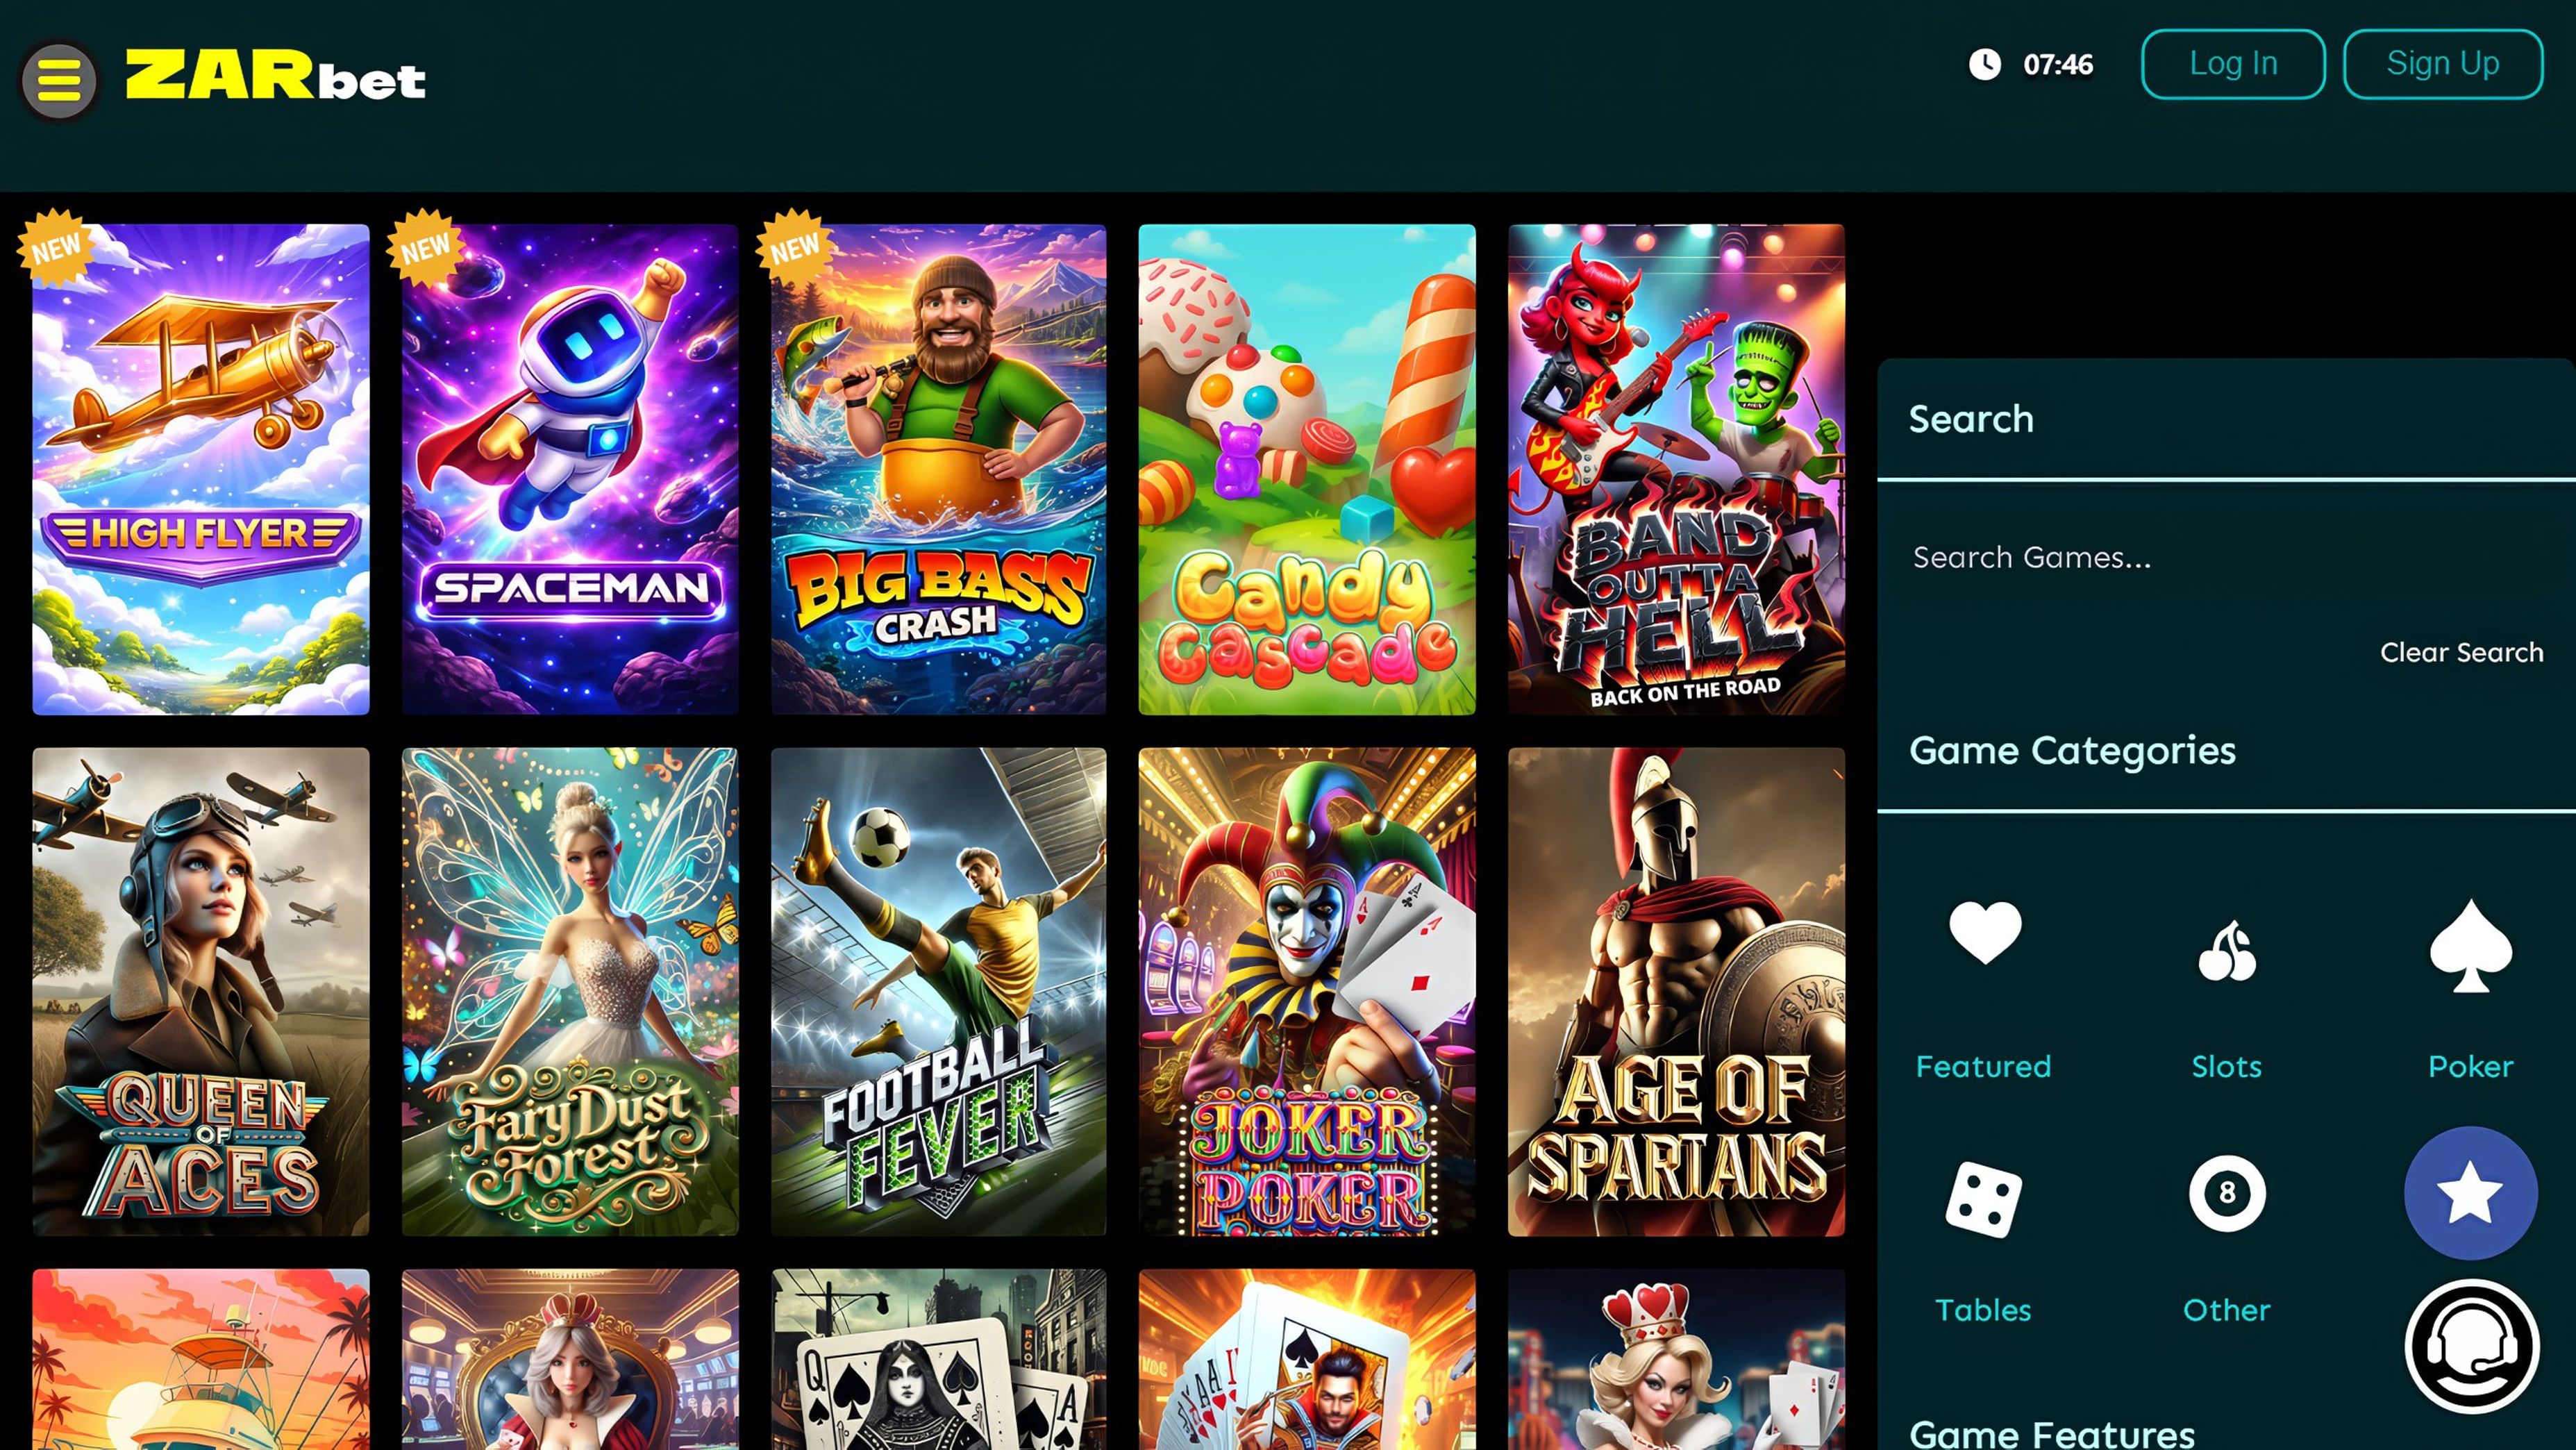Select the Slots cherry icon
This screenshot has width=2576, height=1450.
point(2227,951)
